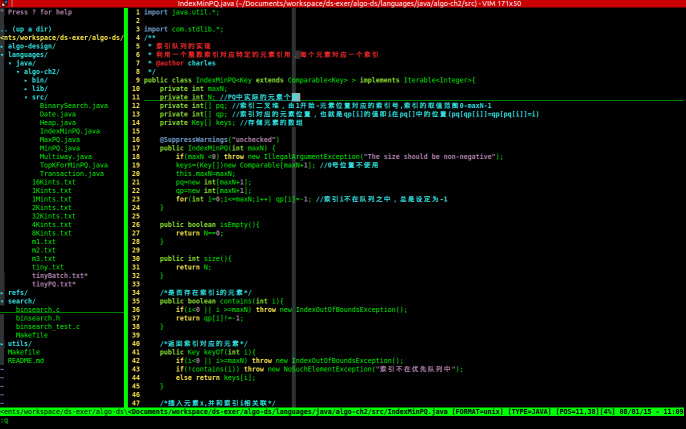The image size is (686, 429).
Task: Click the 'import com.stdlib.*;' line
Action: [184, 29]
